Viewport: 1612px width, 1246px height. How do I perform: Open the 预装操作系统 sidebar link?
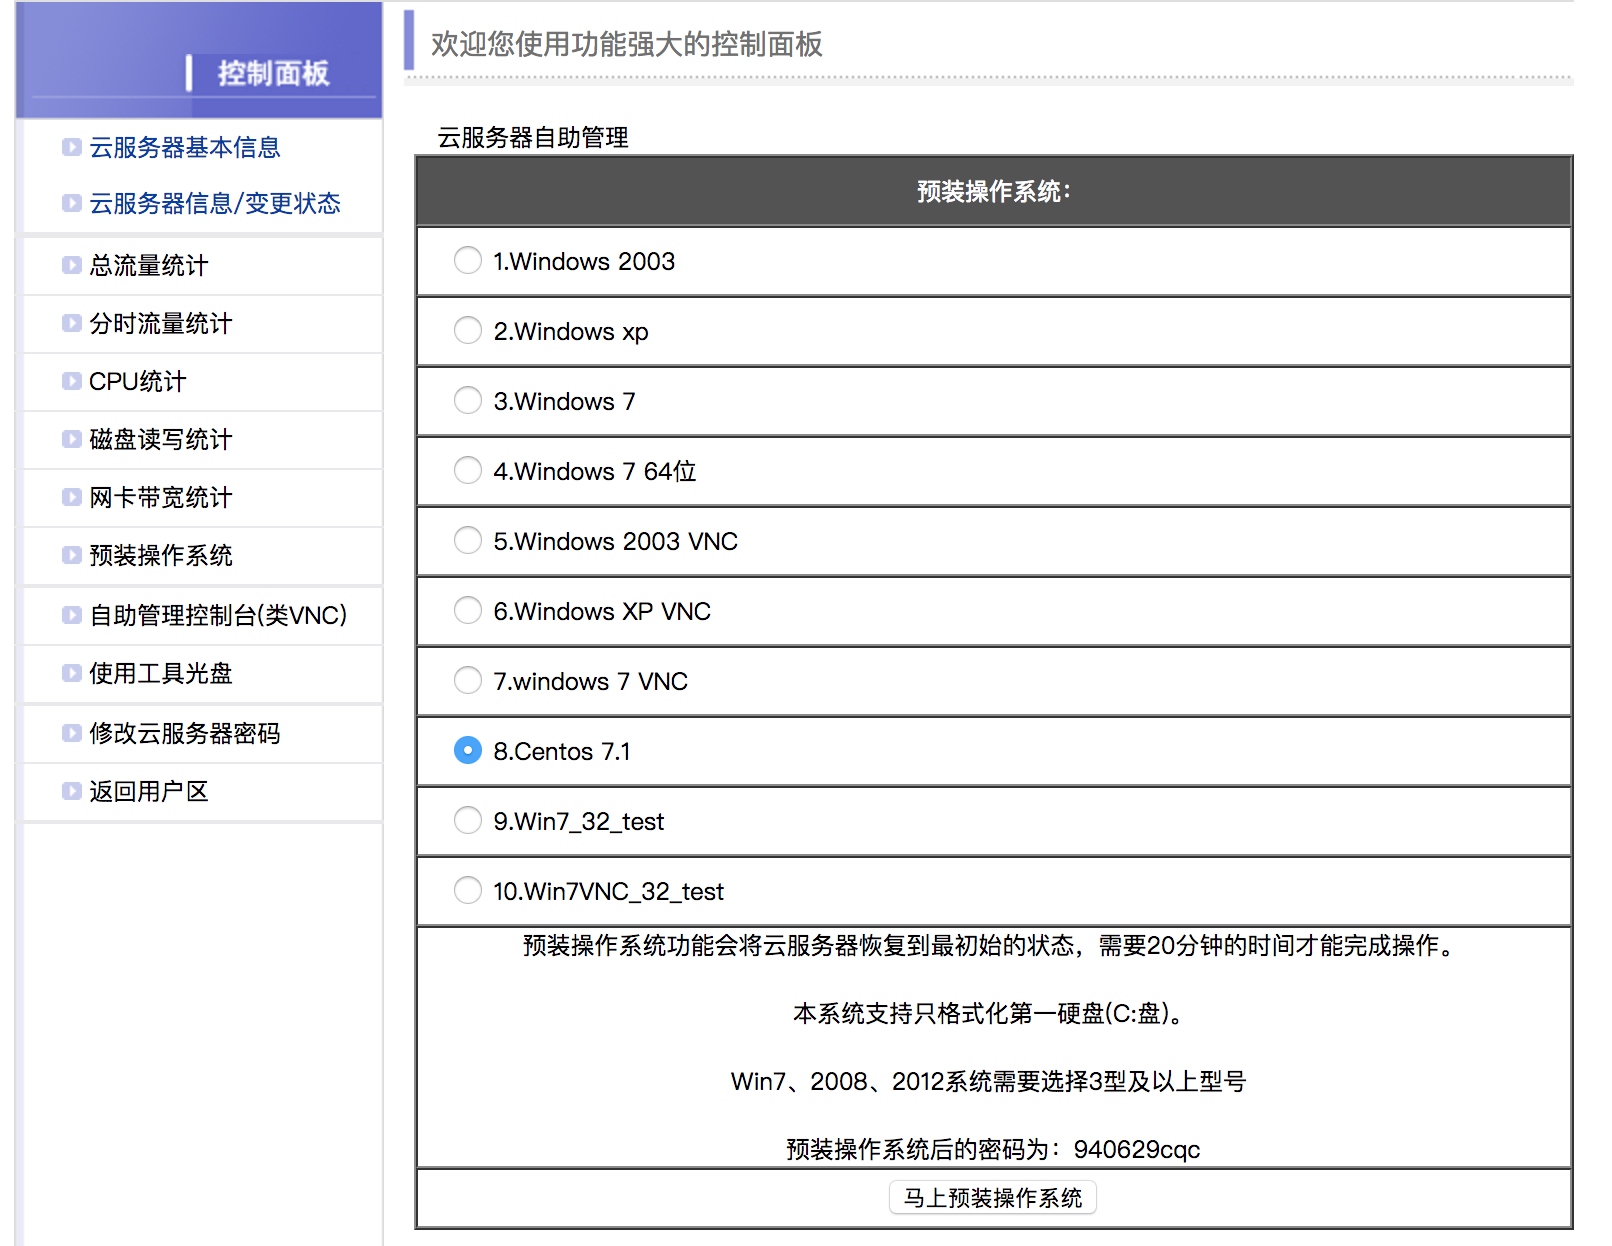pos(161,555)
